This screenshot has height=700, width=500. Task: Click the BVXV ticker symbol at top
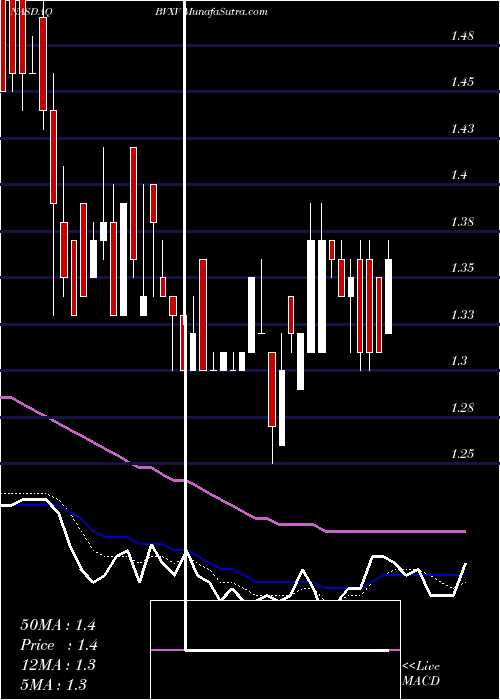[x=166, y=12]
